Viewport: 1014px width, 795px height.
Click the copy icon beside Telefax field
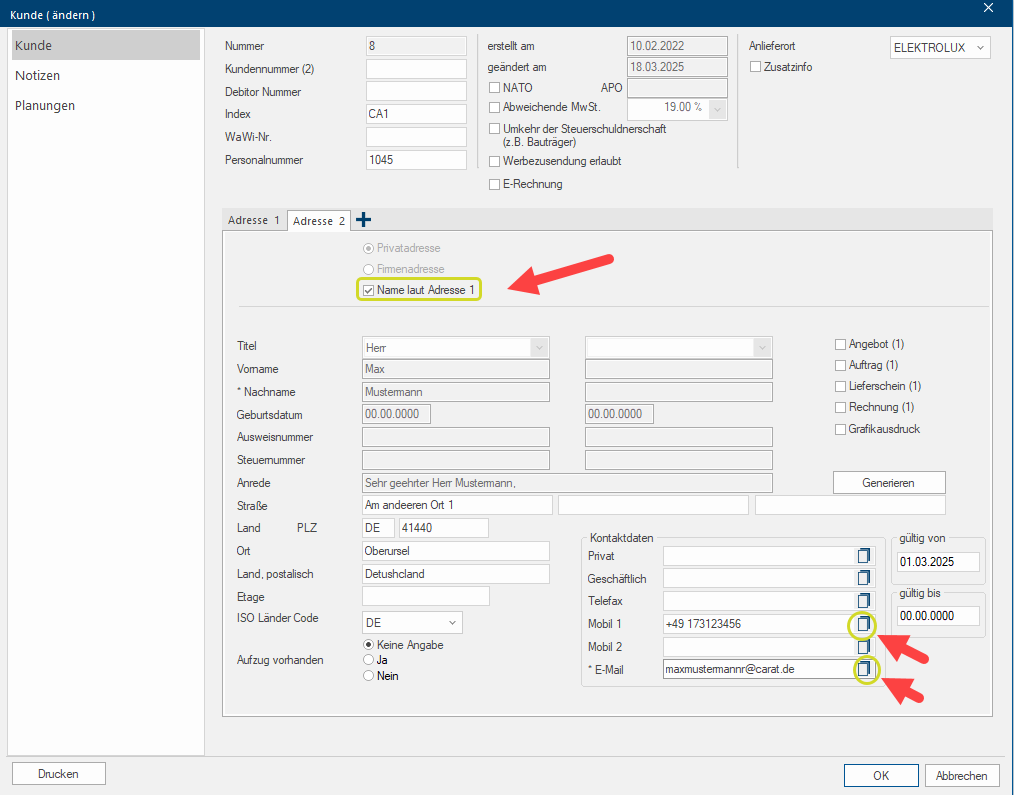pos(863,601)
